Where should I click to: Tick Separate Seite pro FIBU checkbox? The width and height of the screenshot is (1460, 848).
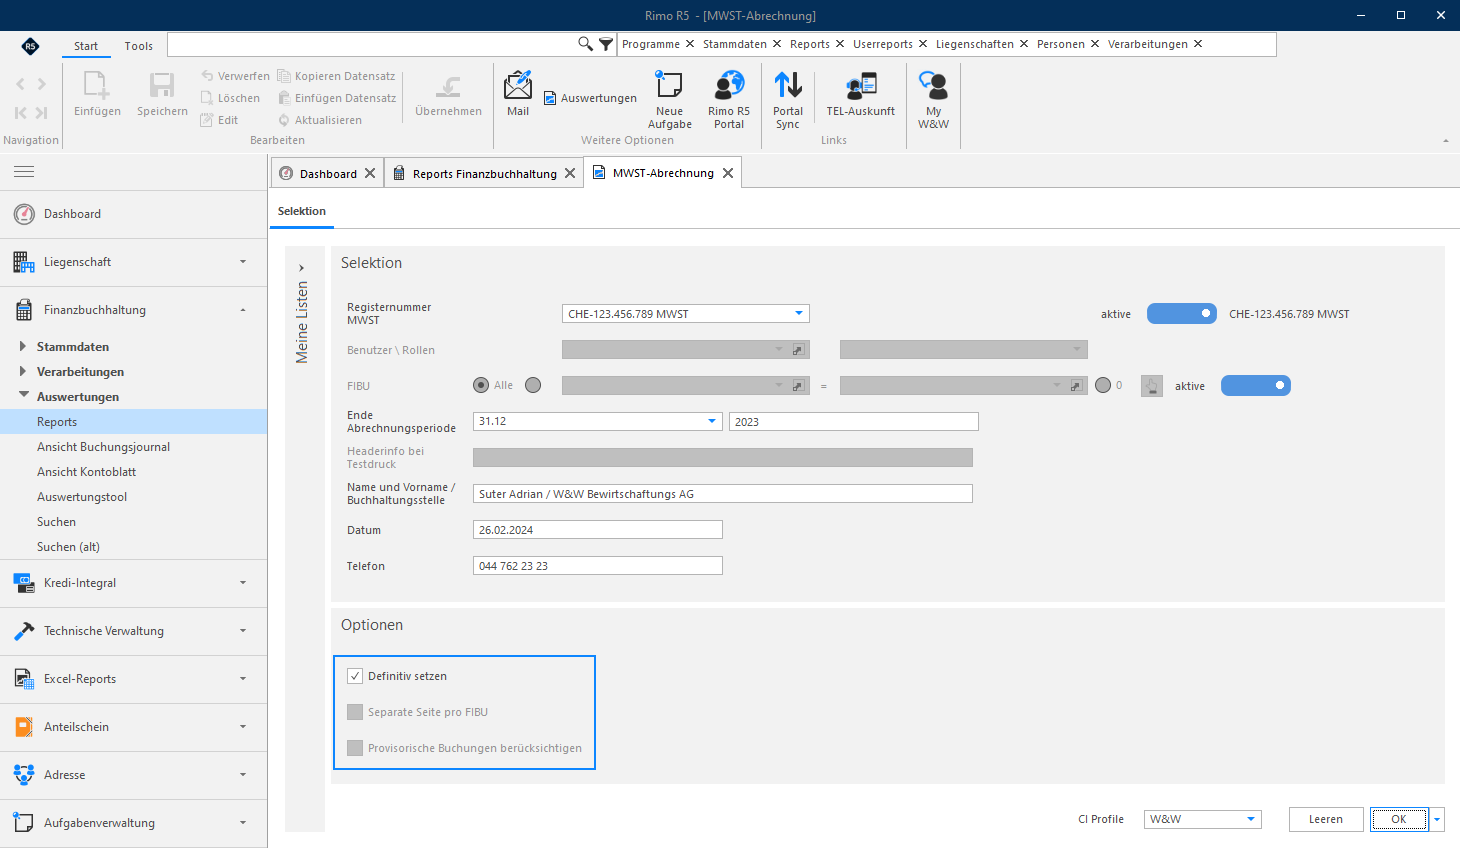click(355, 712)
